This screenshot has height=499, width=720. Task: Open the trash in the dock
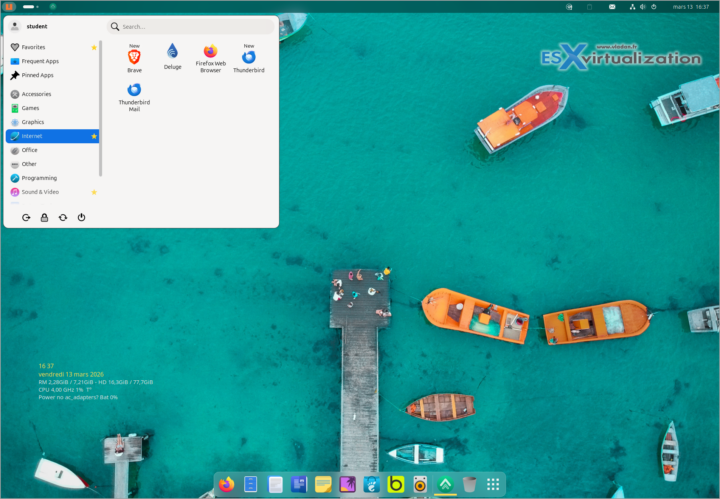click(x=469, y=484)
